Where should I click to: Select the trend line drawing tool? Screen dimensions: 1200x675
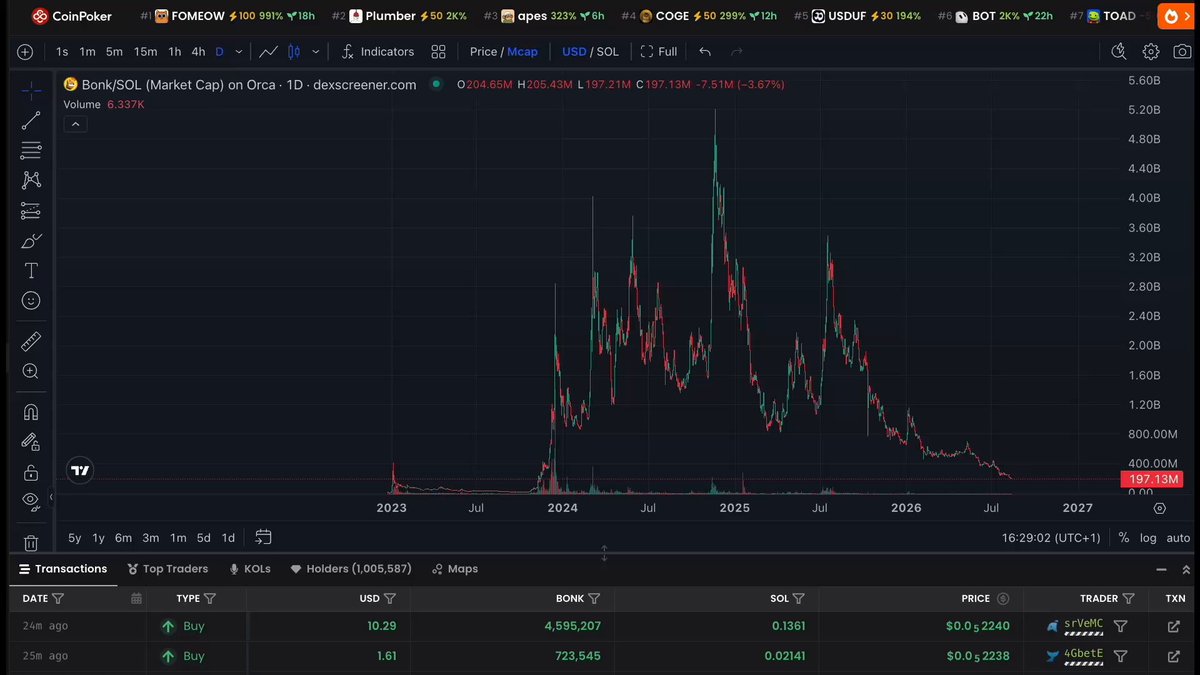click(x=31, y=121)
